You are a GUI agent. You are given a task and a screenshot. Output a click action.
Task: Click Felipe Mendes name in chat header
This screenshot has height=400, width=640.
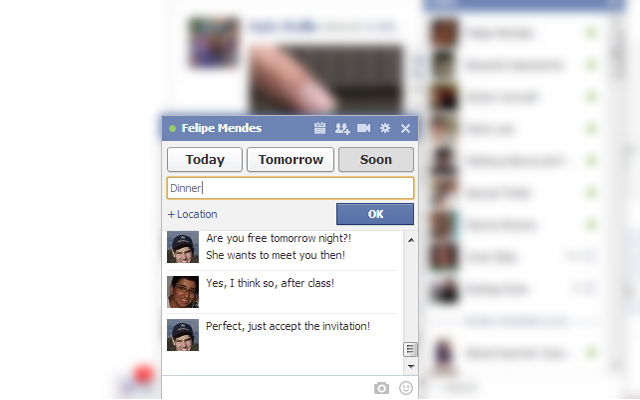pyautogui.click(x=222, y=128)
